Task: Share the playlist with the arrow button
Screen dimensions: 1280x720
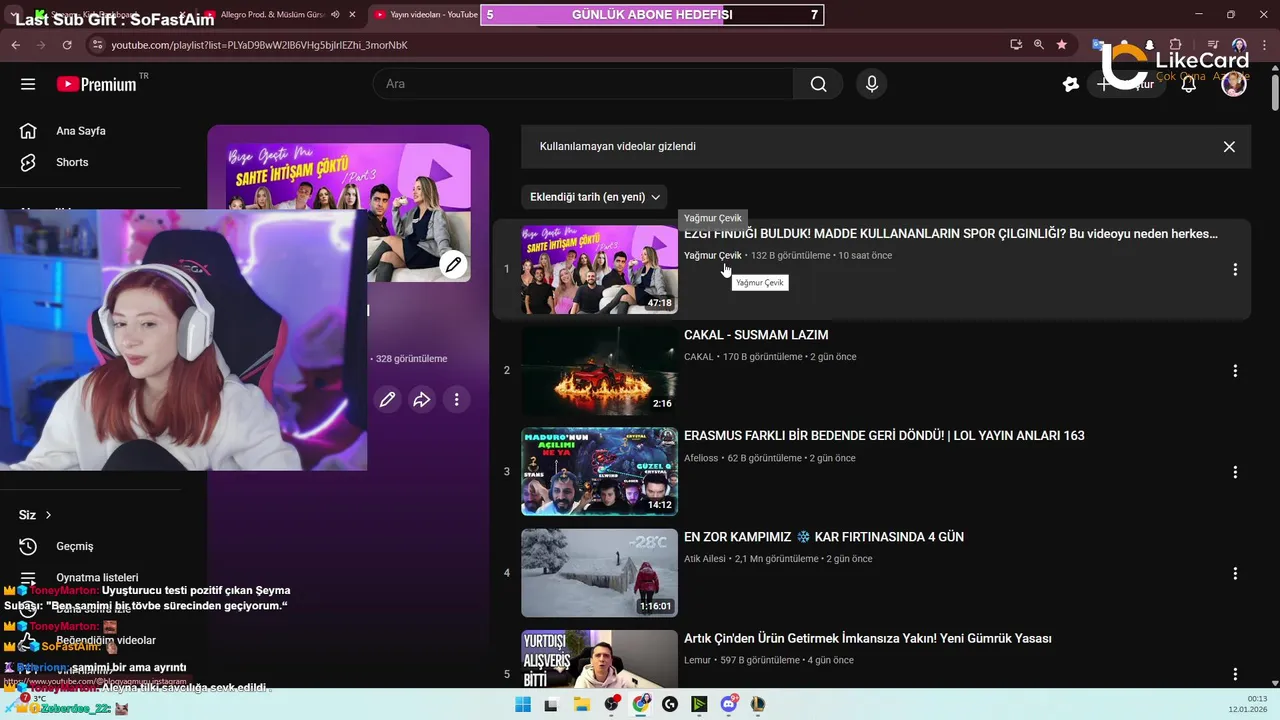Action: 422,400
